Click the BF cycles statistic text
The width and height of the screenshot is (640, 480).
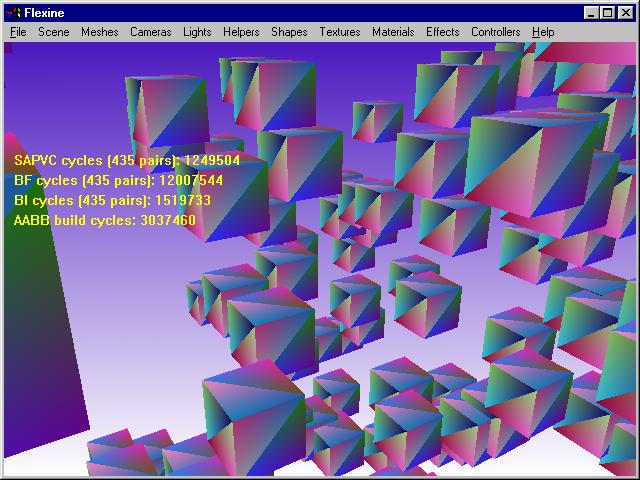[x=118, y=180]
